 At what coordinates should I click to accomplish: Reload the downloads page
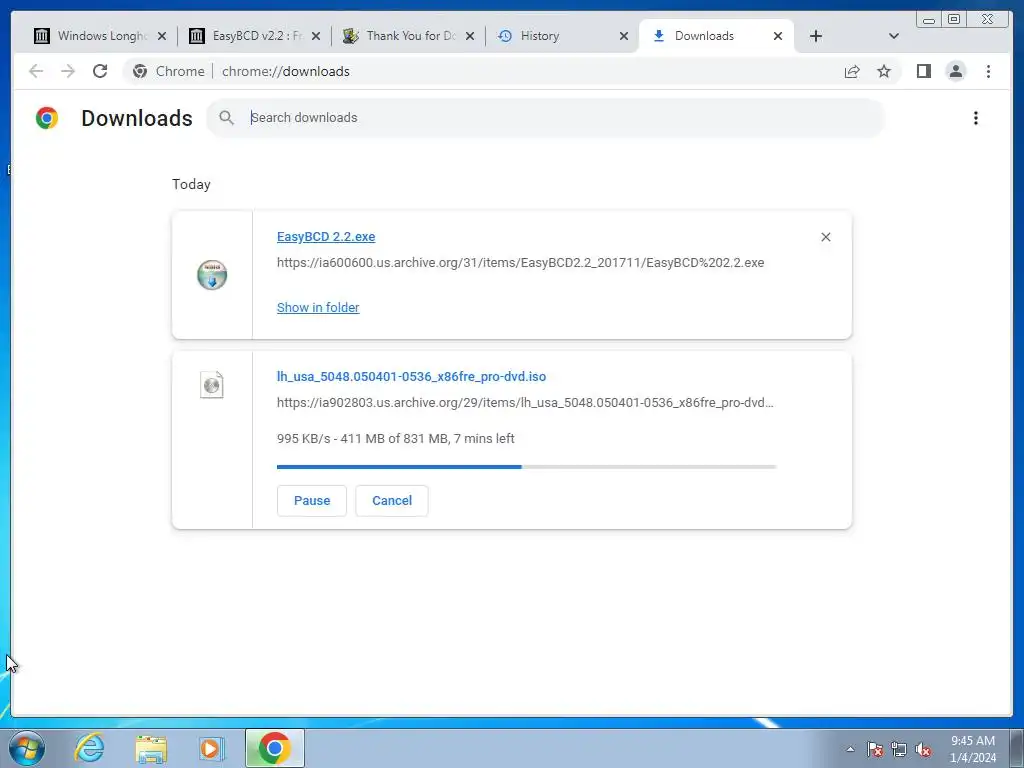(100, 71)
